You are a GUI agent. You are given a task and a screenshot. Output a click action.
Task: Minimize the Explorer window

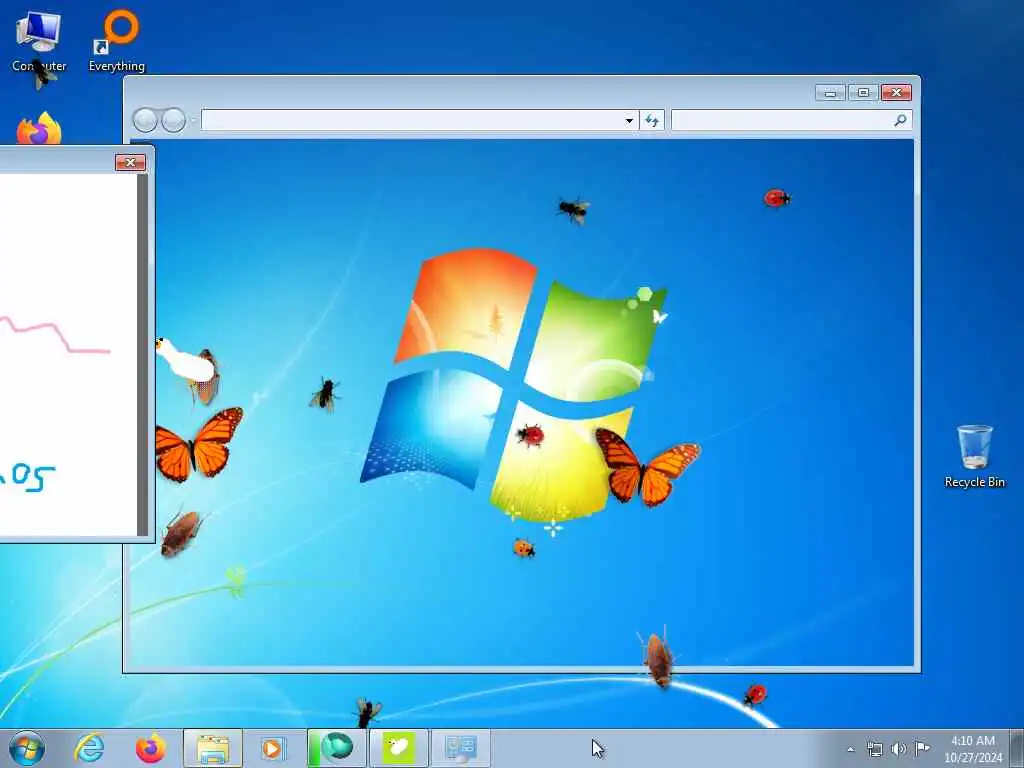coord(830,93)
